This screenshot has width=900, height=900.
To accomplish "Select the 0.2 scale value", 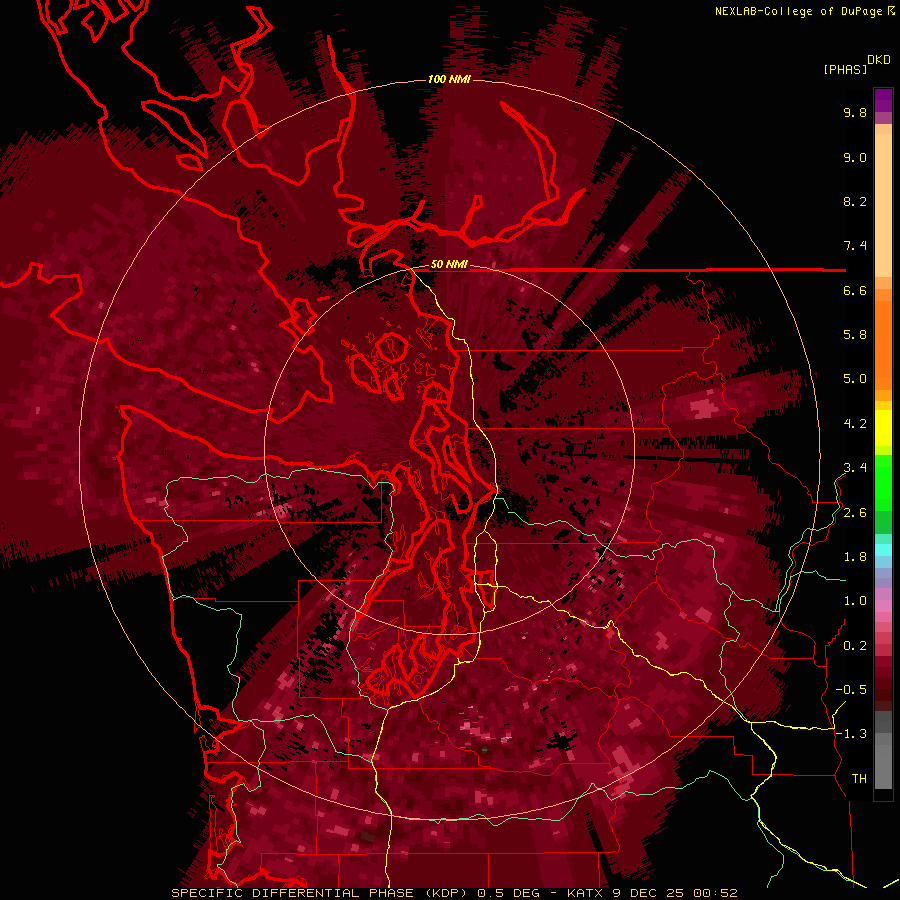I will coord(855,646).
